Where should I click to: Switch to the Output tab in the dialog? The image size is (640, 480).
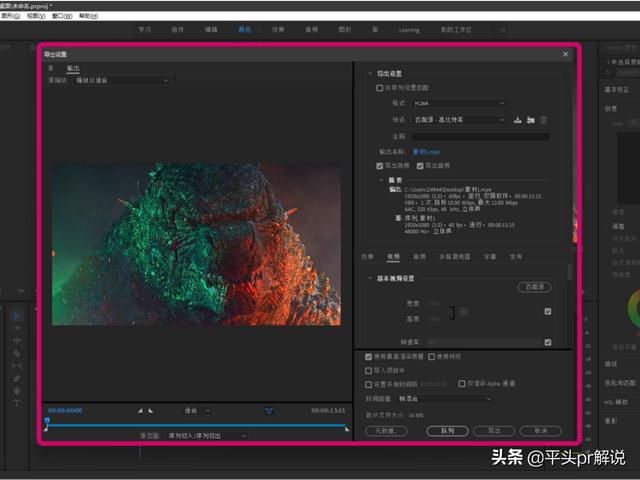[x=73, y=68]
